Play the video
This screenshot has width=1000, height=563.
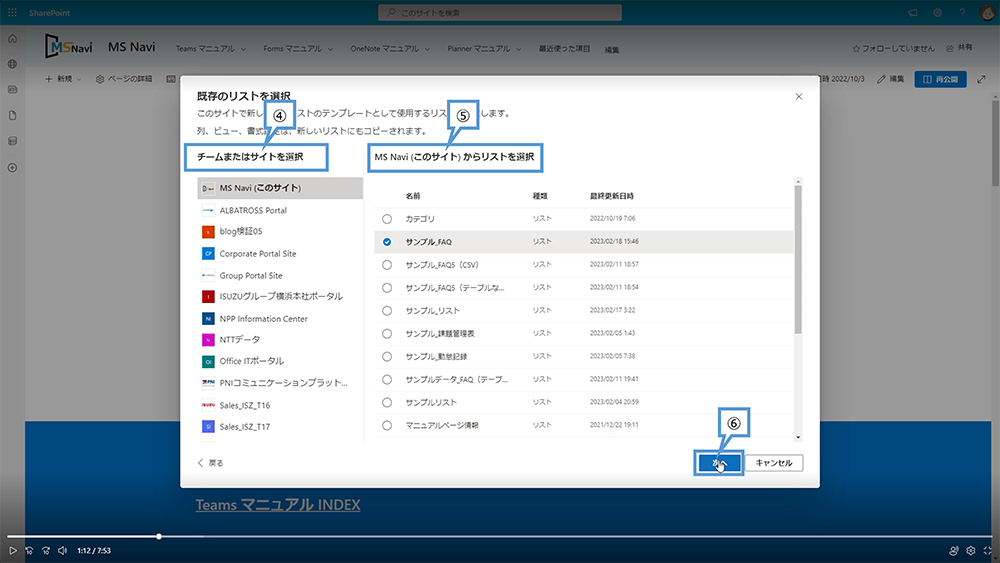tap(12, 550)
